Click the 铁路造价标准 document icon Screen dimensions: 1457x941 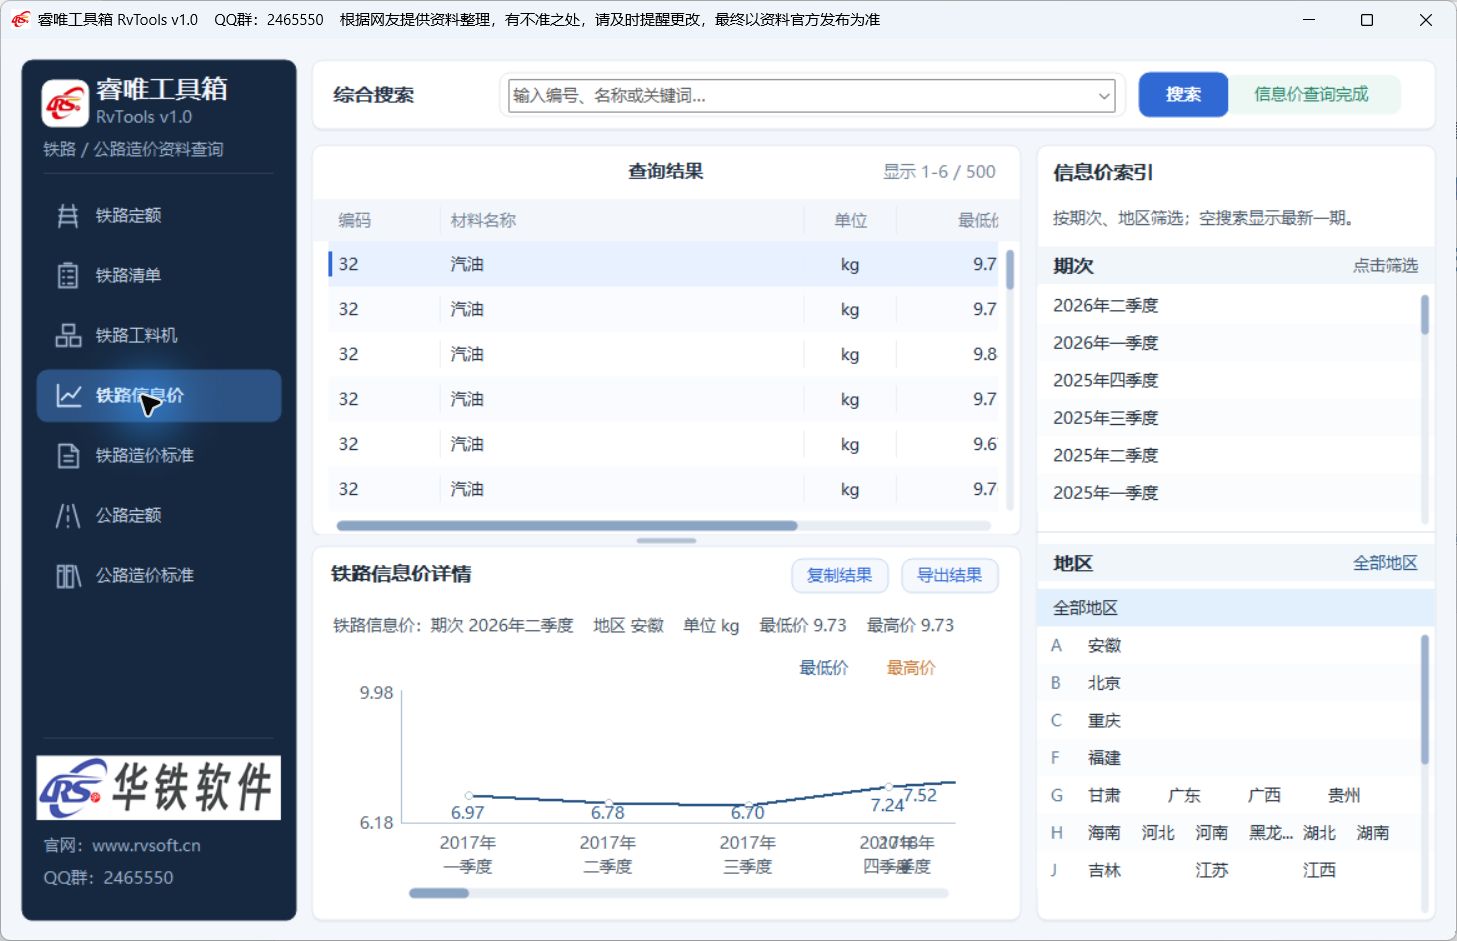coord(68,455)
